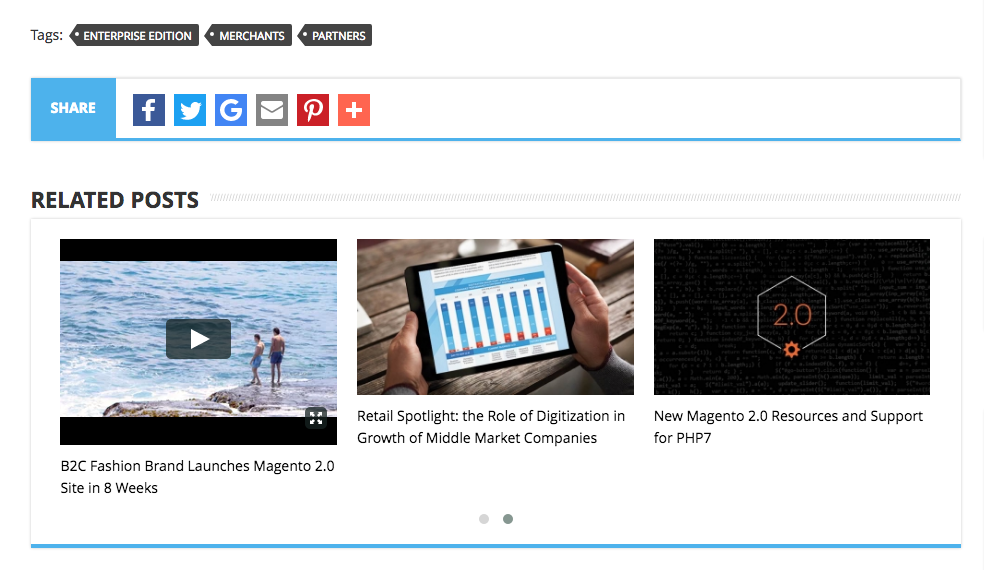Share the post on Twitter
This screenshot has width=984, height=570.
pyautogui.click(x=190, y=109)
